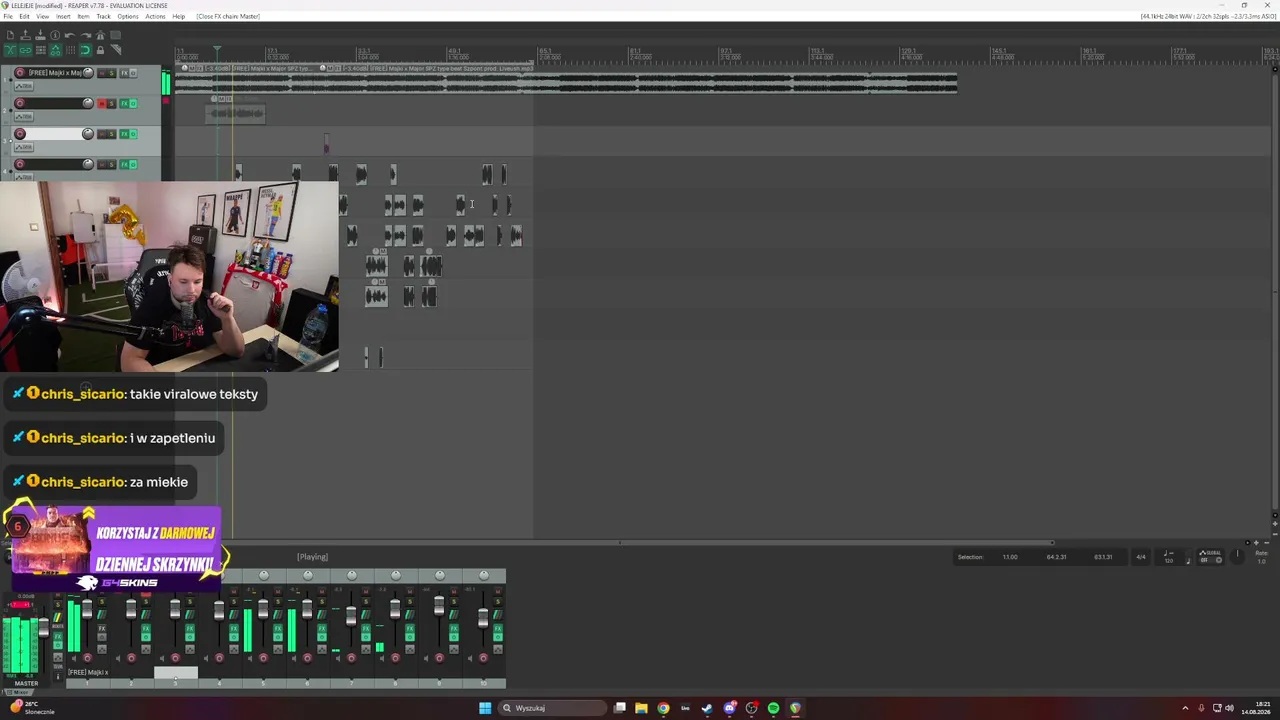Record-arm track 1 in the track panel
1280x720 pixels.
20,73
